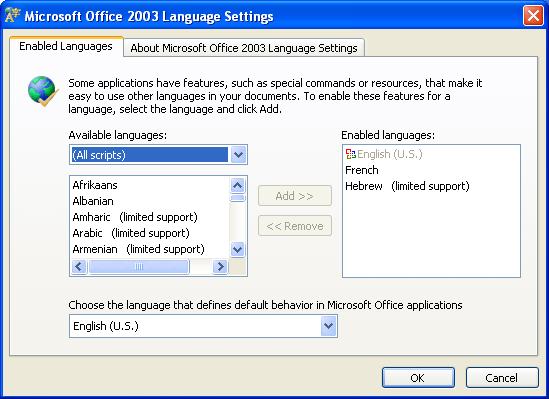
Task: Select Amharic (limited support) in the list
Action: (x=150, y=217)
